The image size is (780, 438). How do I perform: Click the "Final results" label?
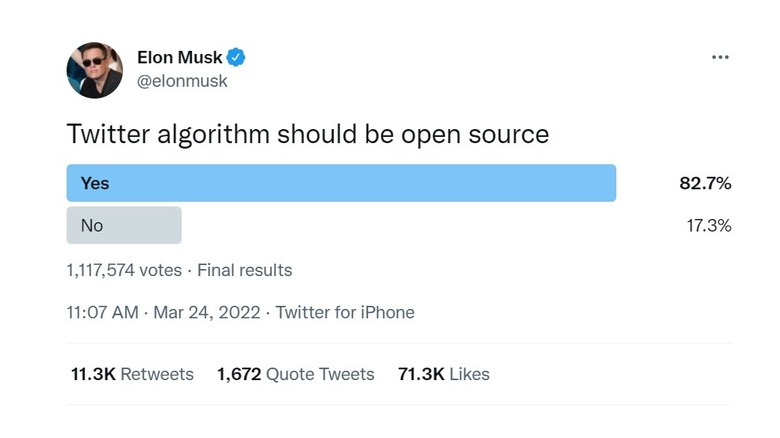[245, 270]
